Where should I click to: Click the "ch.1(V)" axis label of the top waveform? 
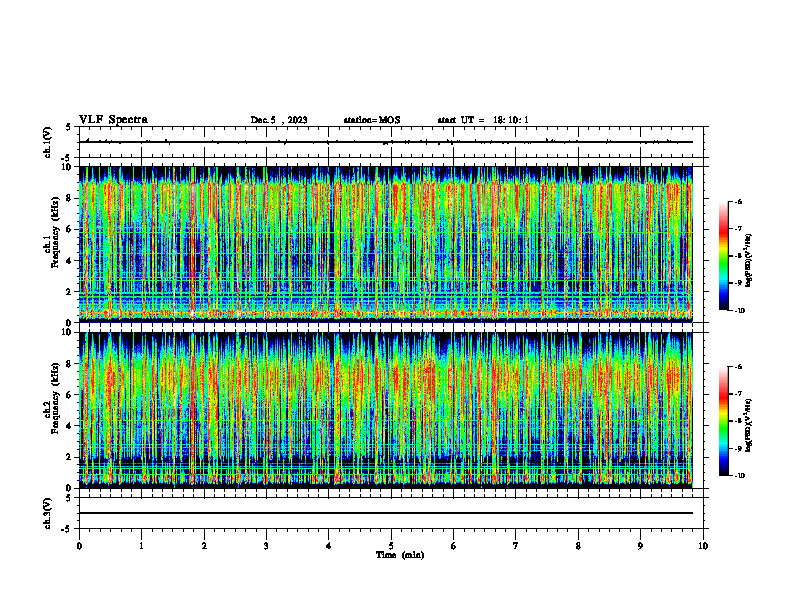pos(47,142)
